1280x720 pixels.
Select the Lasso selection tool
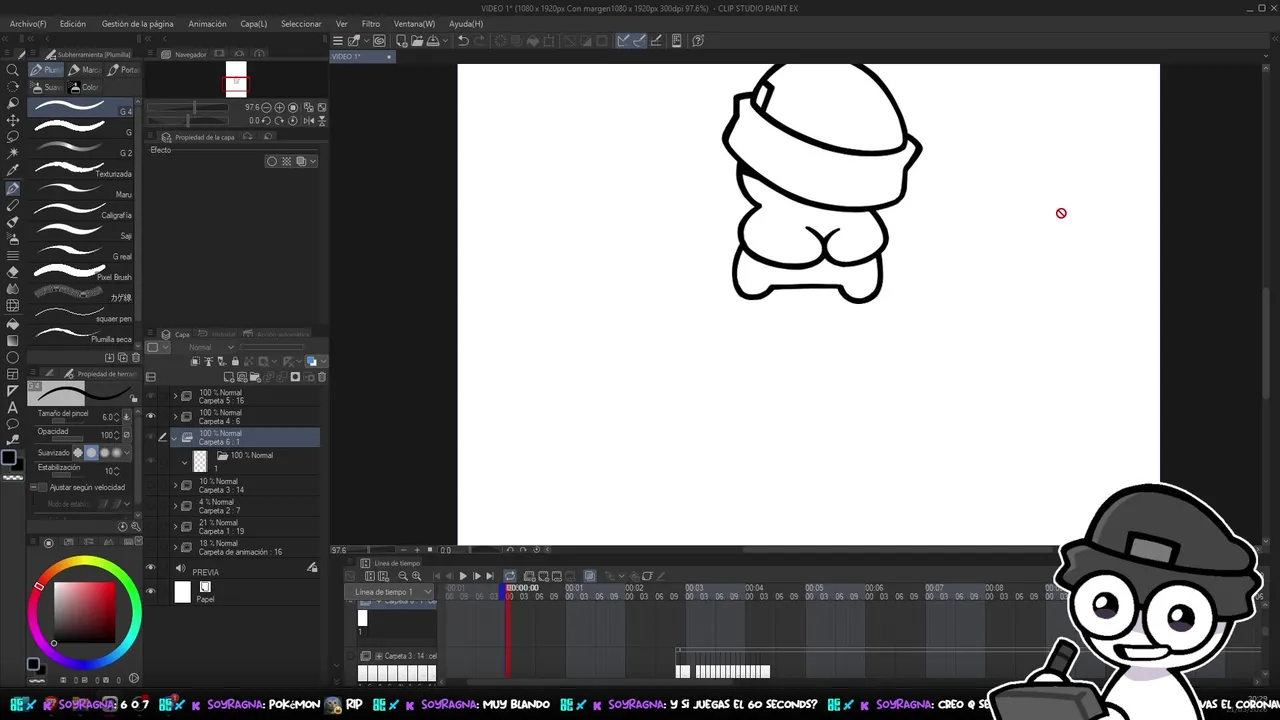[13, 136]
